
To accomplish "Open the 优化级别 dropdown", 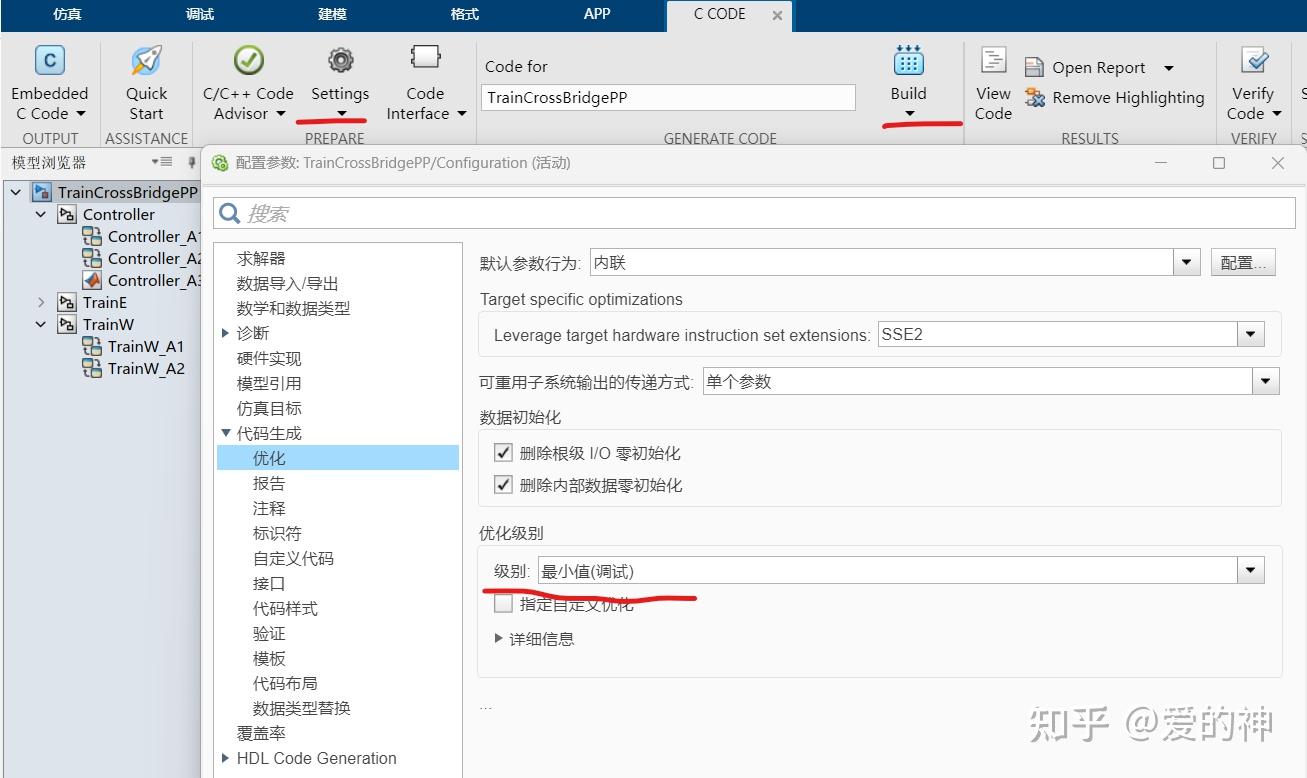I will pyautogui.click(x=1250, y=569).
